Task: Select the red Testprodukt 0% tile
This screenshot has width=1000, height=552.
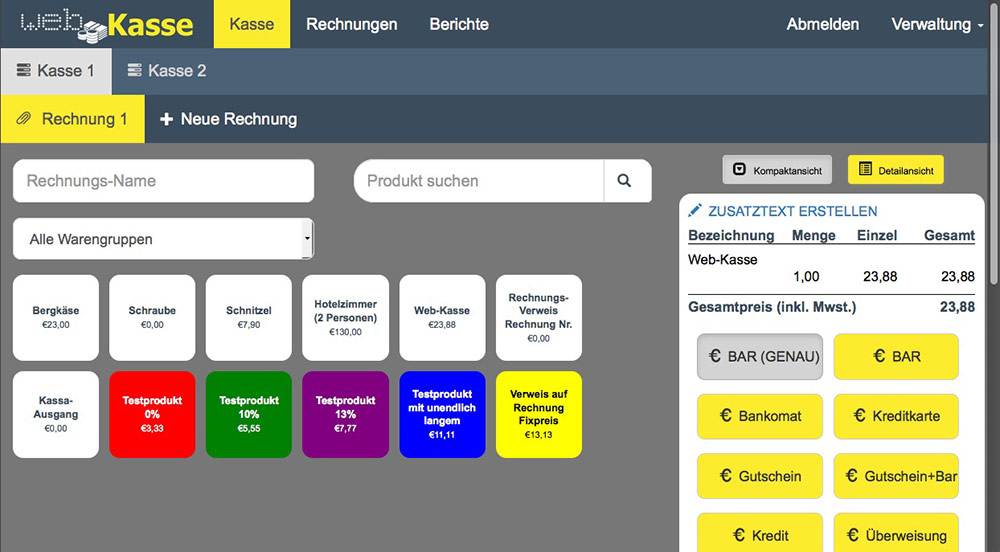Action: (x=152, y=414)
